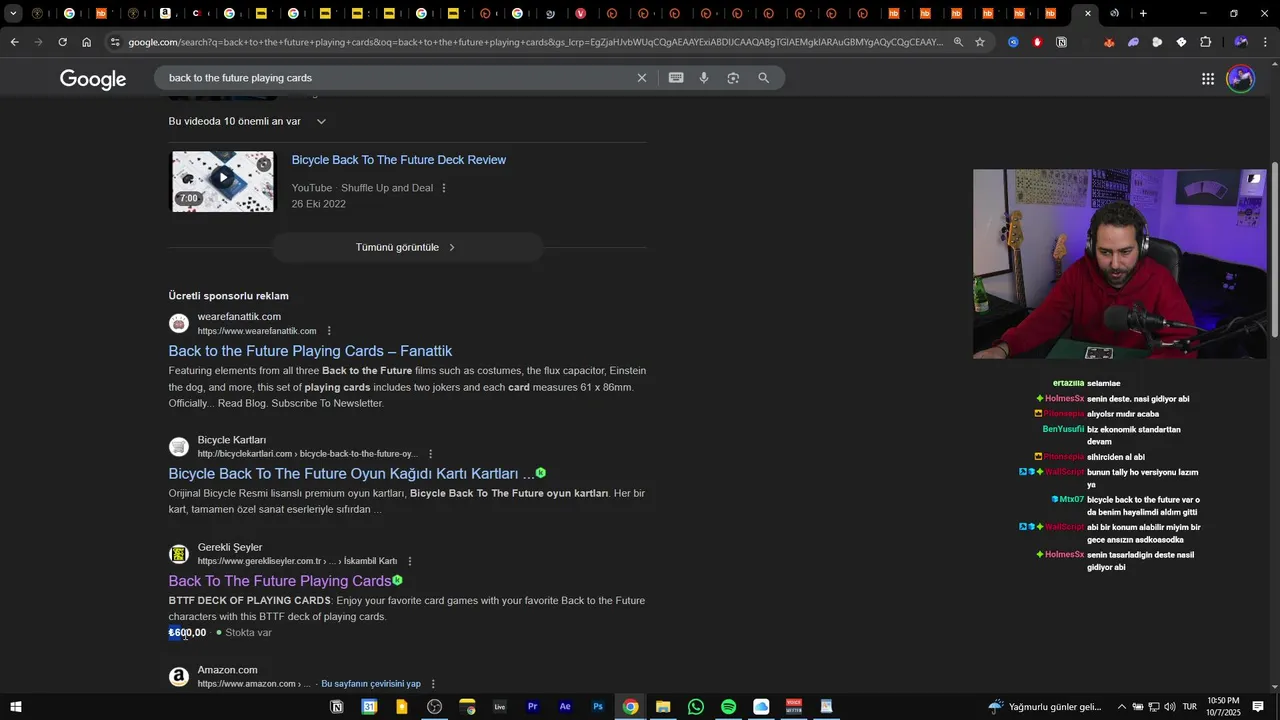Open more options for wearefanattik.com result

point(329,331)
